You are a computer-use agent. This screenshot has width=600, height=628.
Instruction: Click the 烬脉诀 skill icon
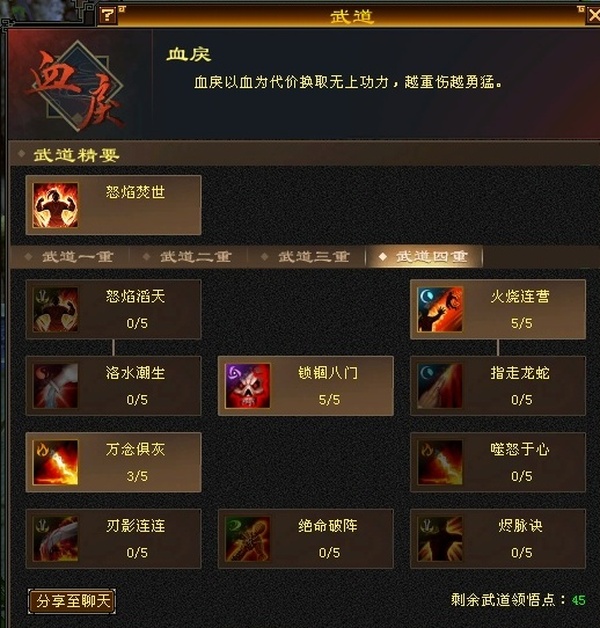(440, 539)
